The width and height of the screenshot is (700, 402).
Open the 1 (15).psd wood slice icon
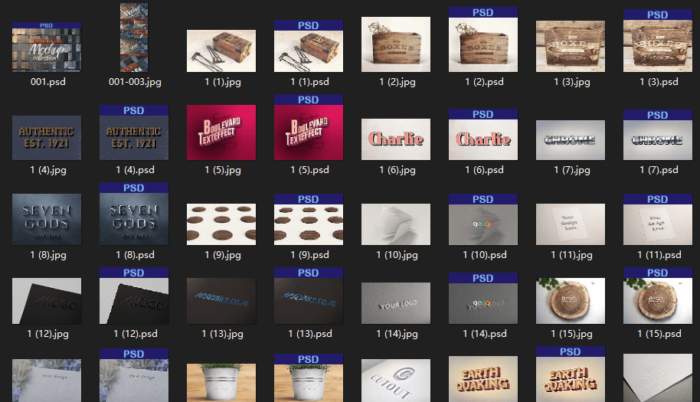click(657, 295)
